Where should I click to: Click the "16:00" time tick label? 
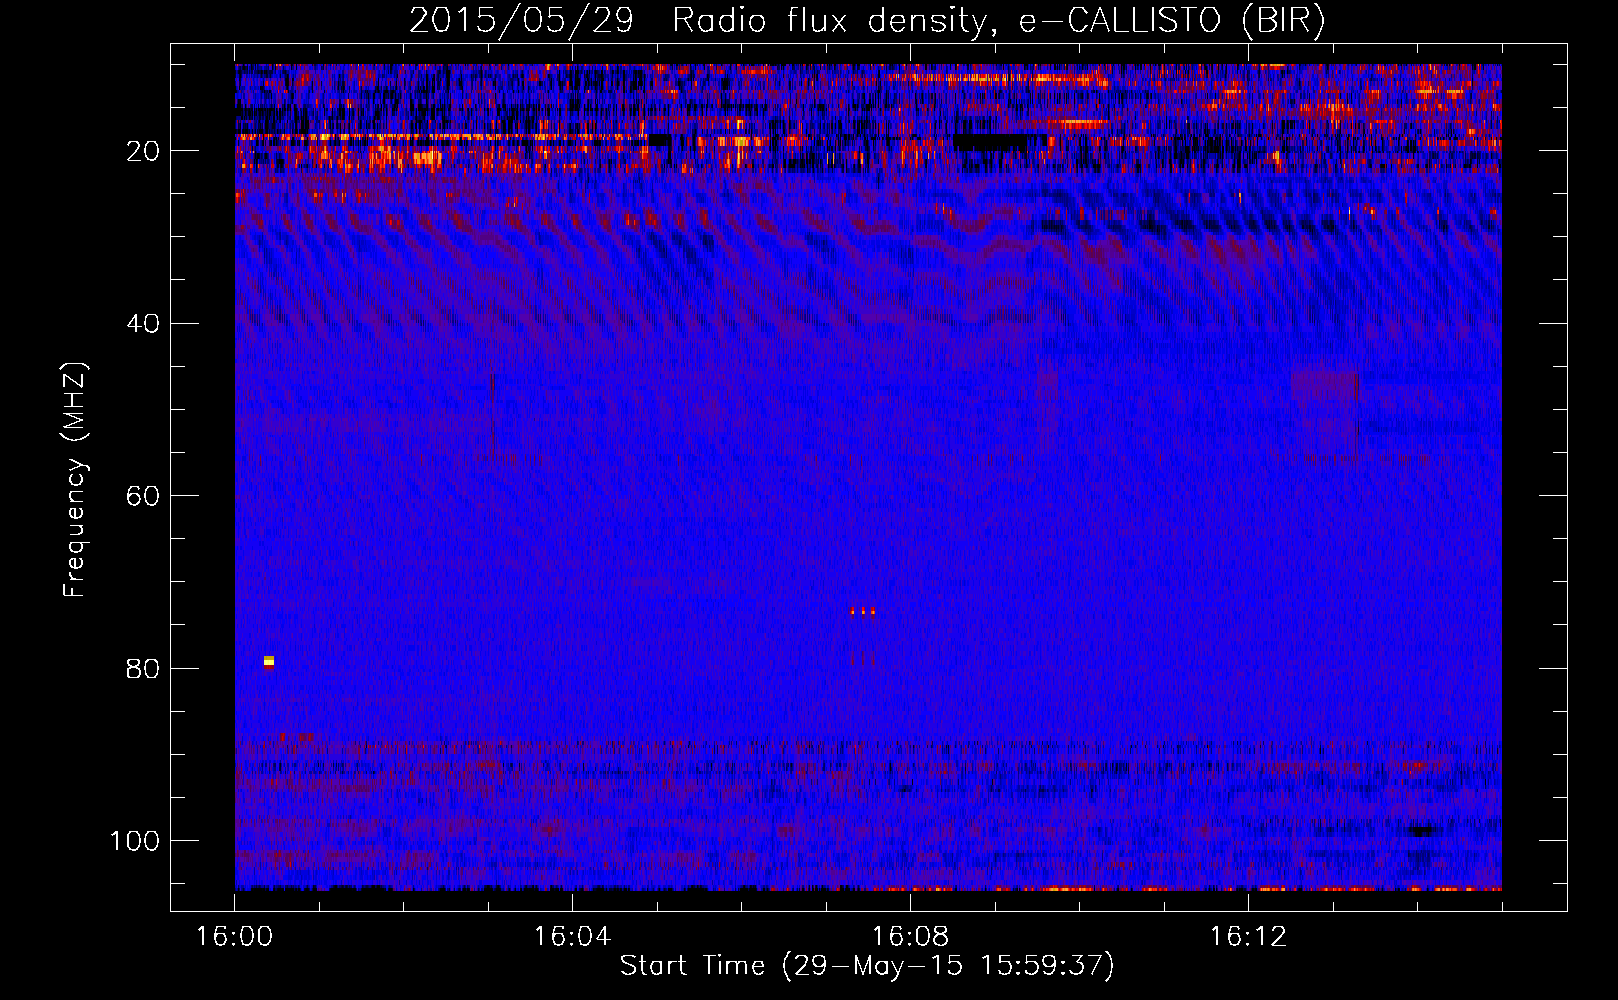pyautogui.click(x=234, y=937)
